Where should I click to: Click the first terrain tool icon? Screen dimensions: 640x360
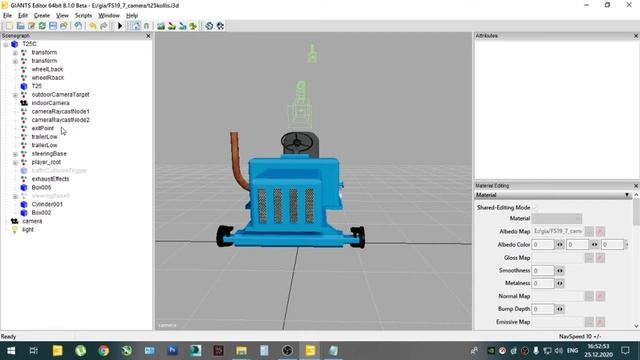161,26
